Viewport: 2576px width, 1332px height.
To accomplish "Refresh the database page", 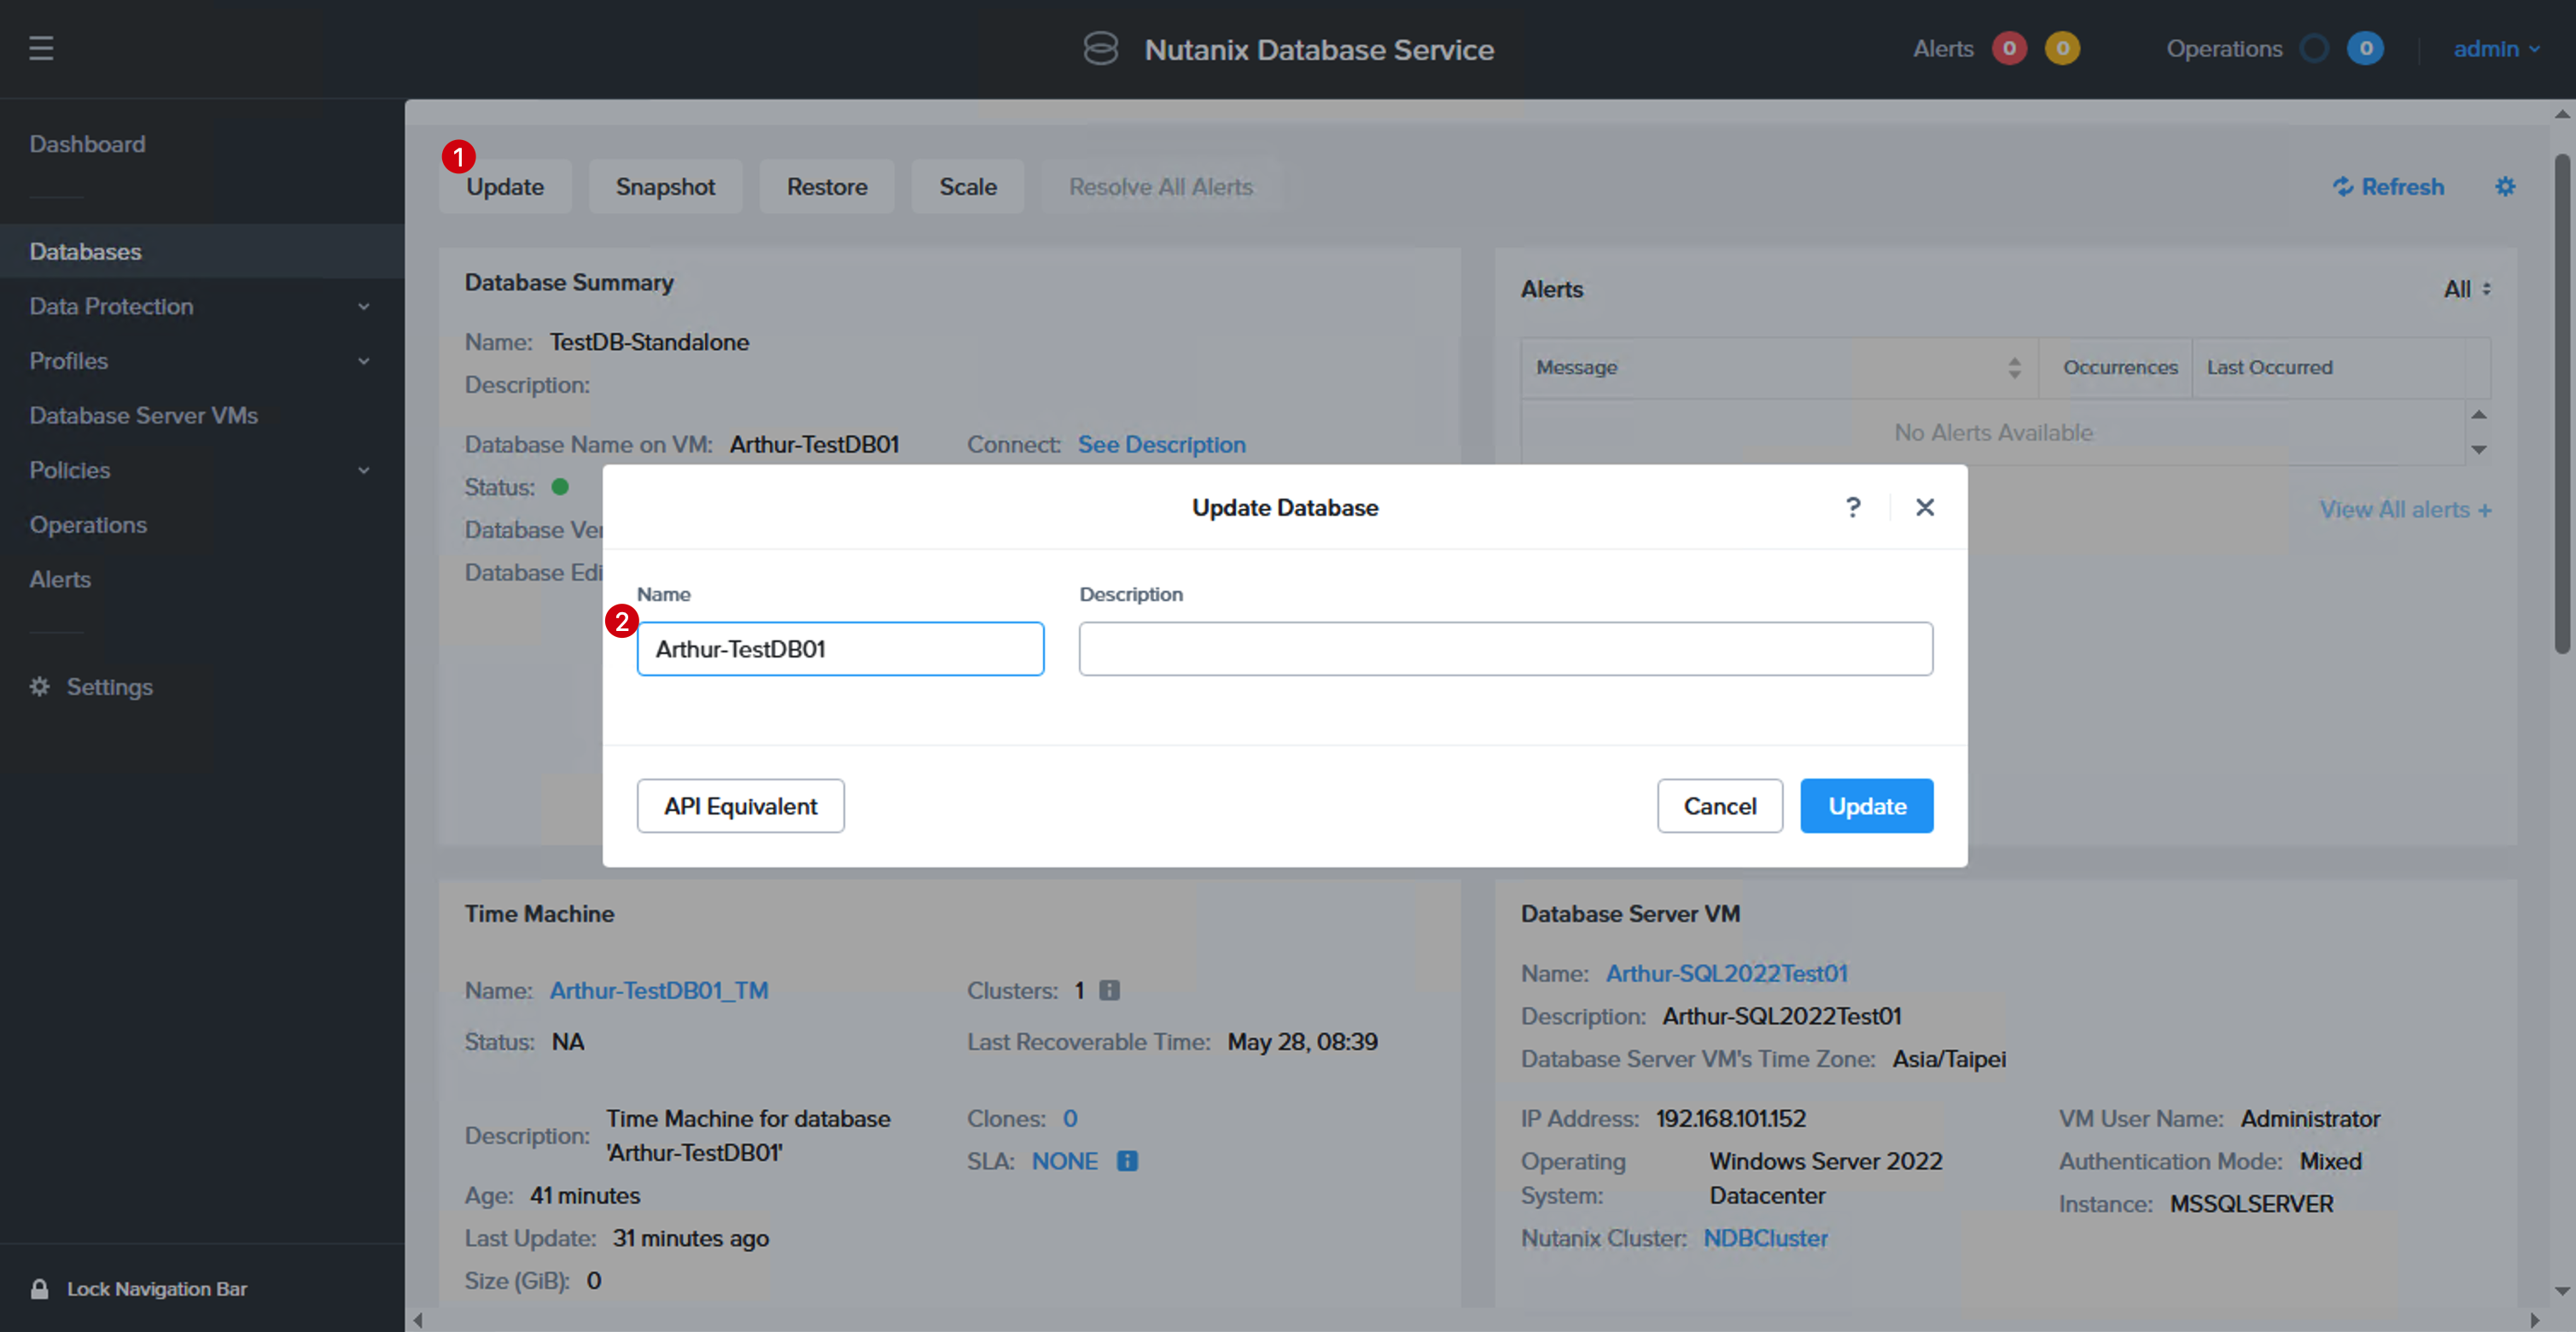I will [2388, 187].
